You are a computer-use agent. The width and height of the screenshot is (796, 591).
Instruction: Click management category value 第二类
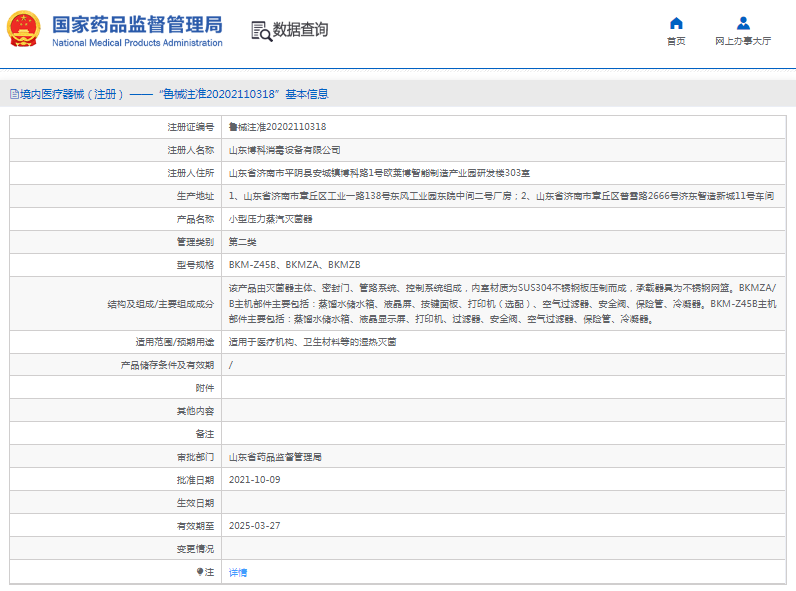[243, 242]
